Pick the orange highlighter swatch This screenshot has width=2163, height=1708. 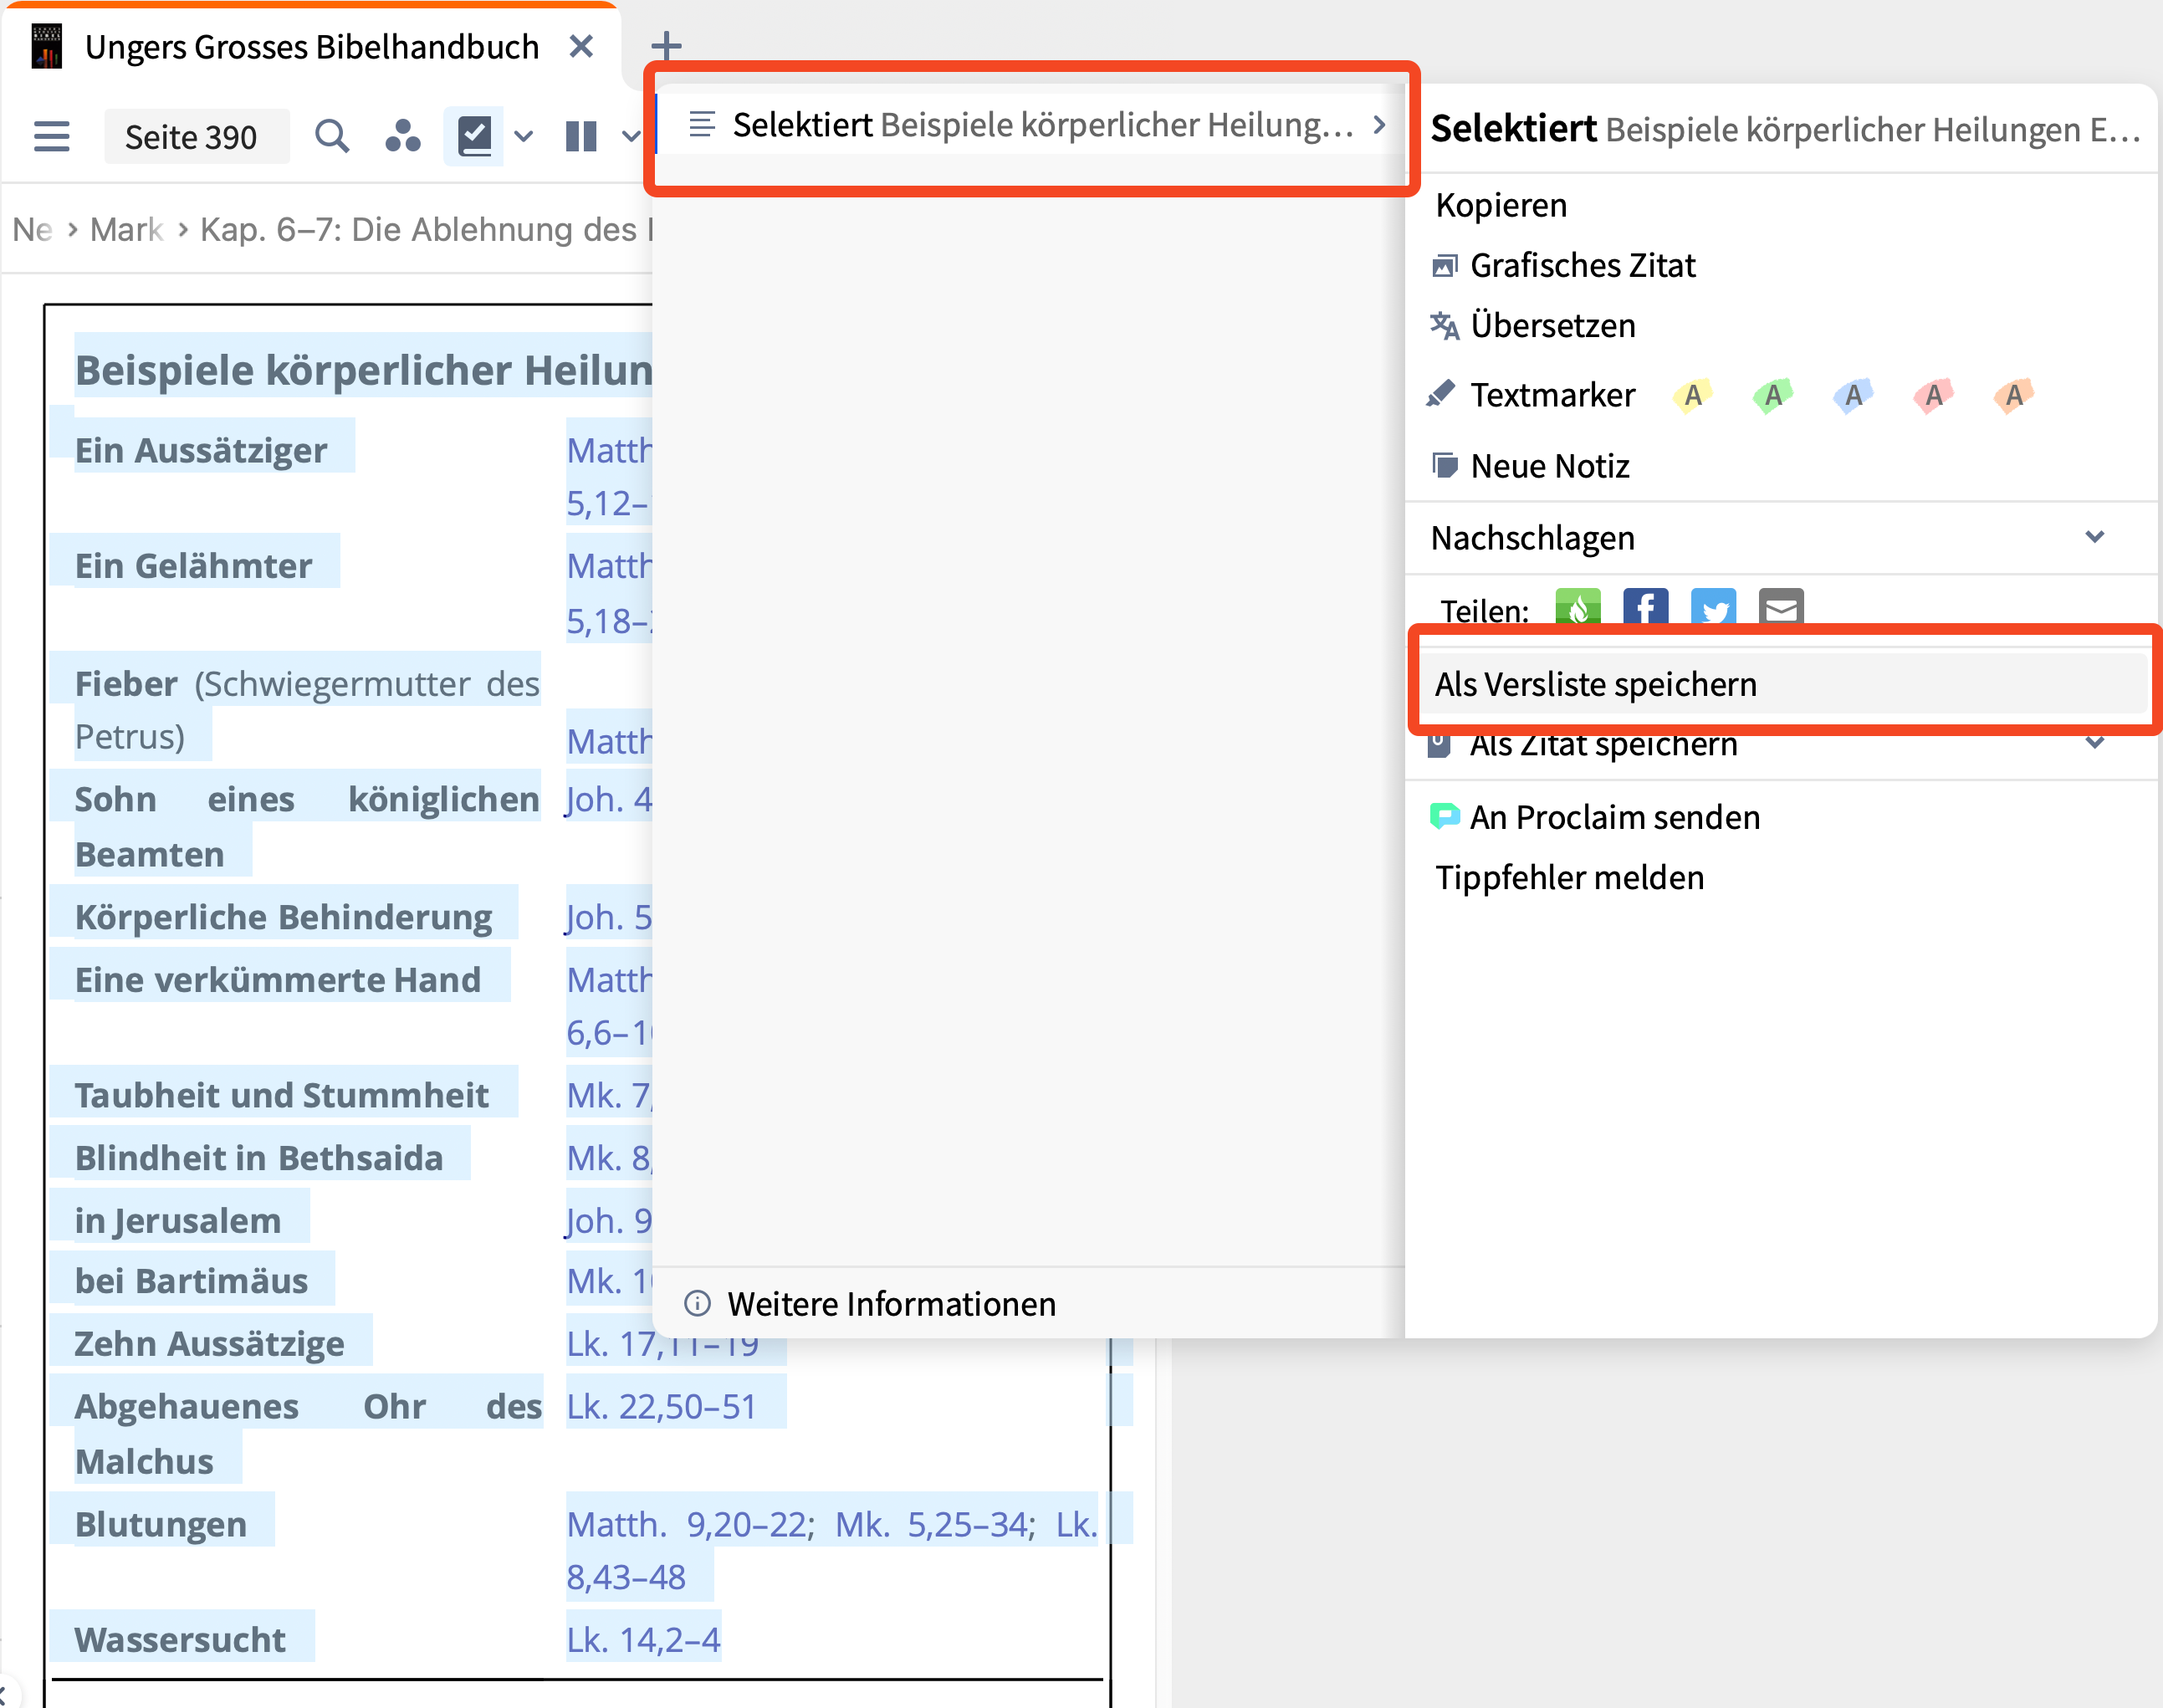[x=2014, y=396]
